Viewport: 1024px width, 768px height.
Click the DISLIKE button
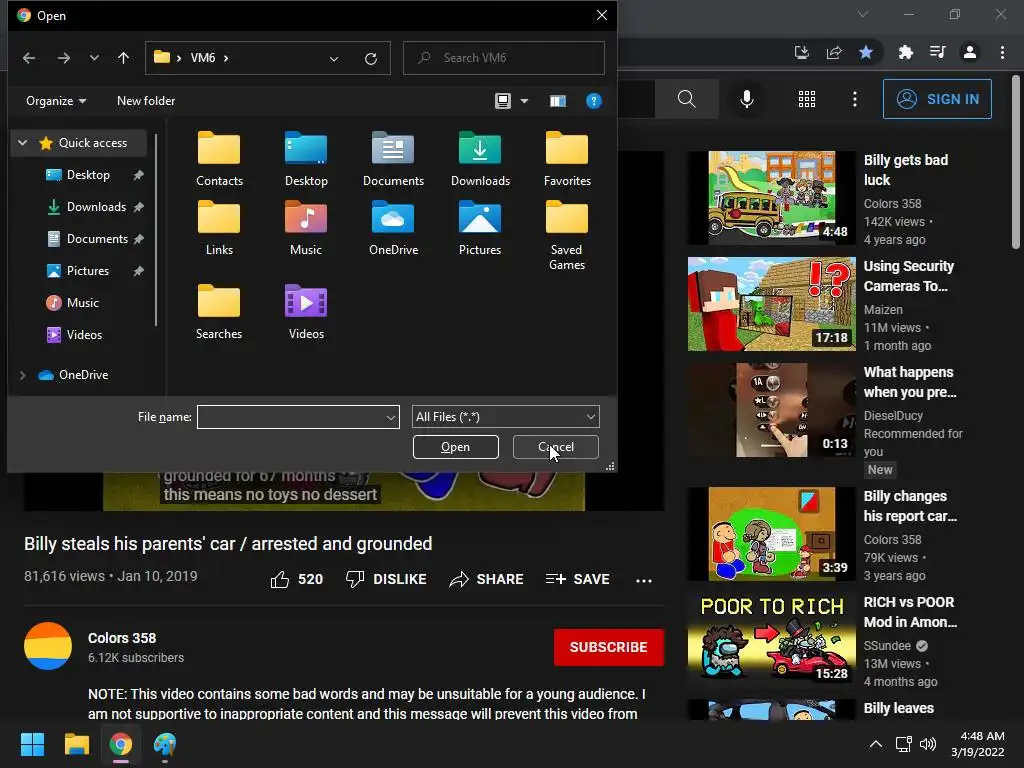[386, 579]
